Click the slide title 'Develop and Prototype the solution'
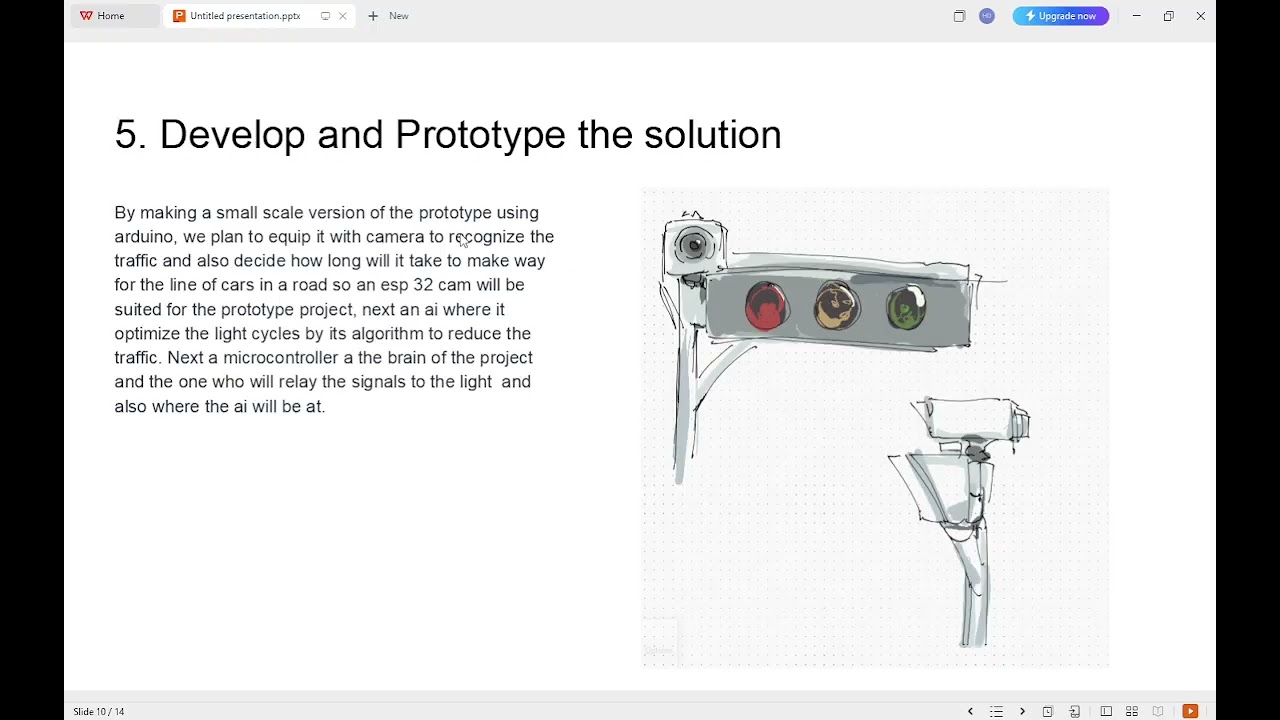 448,135
